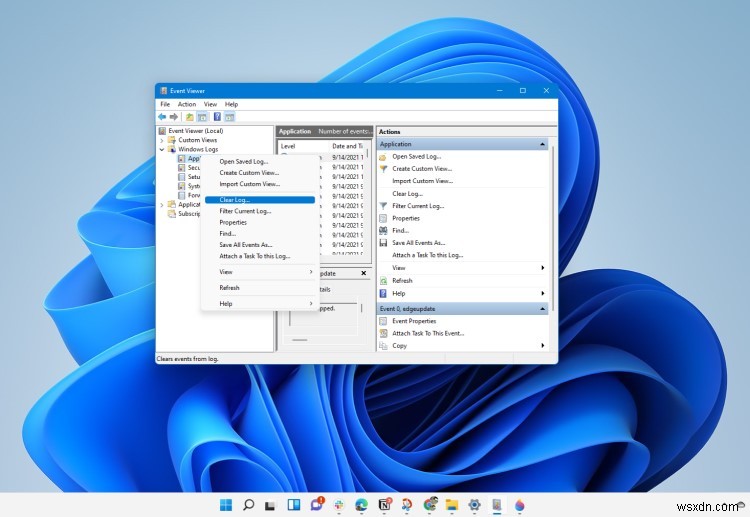
Task: Collapse the Event 0, edgeupdate section
Action: 542,309
